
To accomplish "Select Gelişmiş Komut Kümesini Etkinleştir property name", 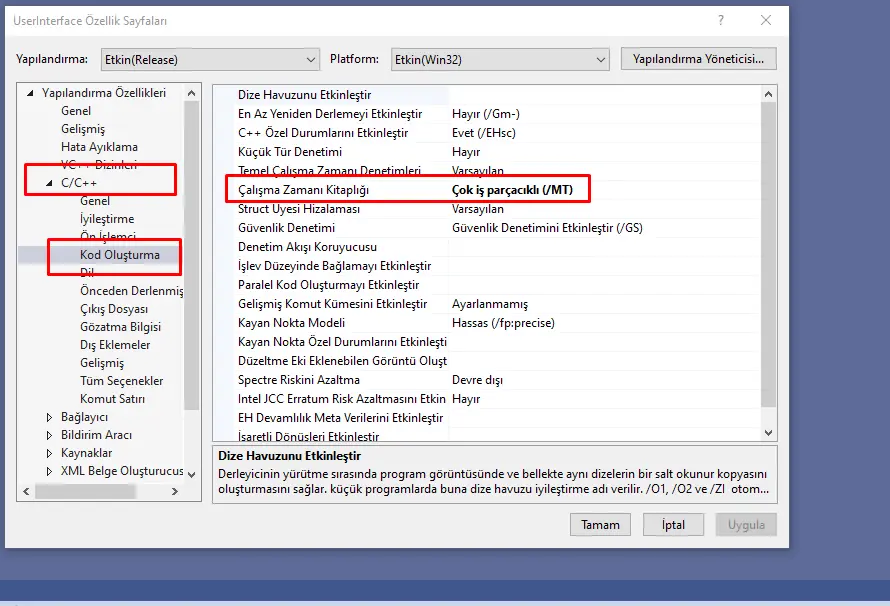I will 333,304.
